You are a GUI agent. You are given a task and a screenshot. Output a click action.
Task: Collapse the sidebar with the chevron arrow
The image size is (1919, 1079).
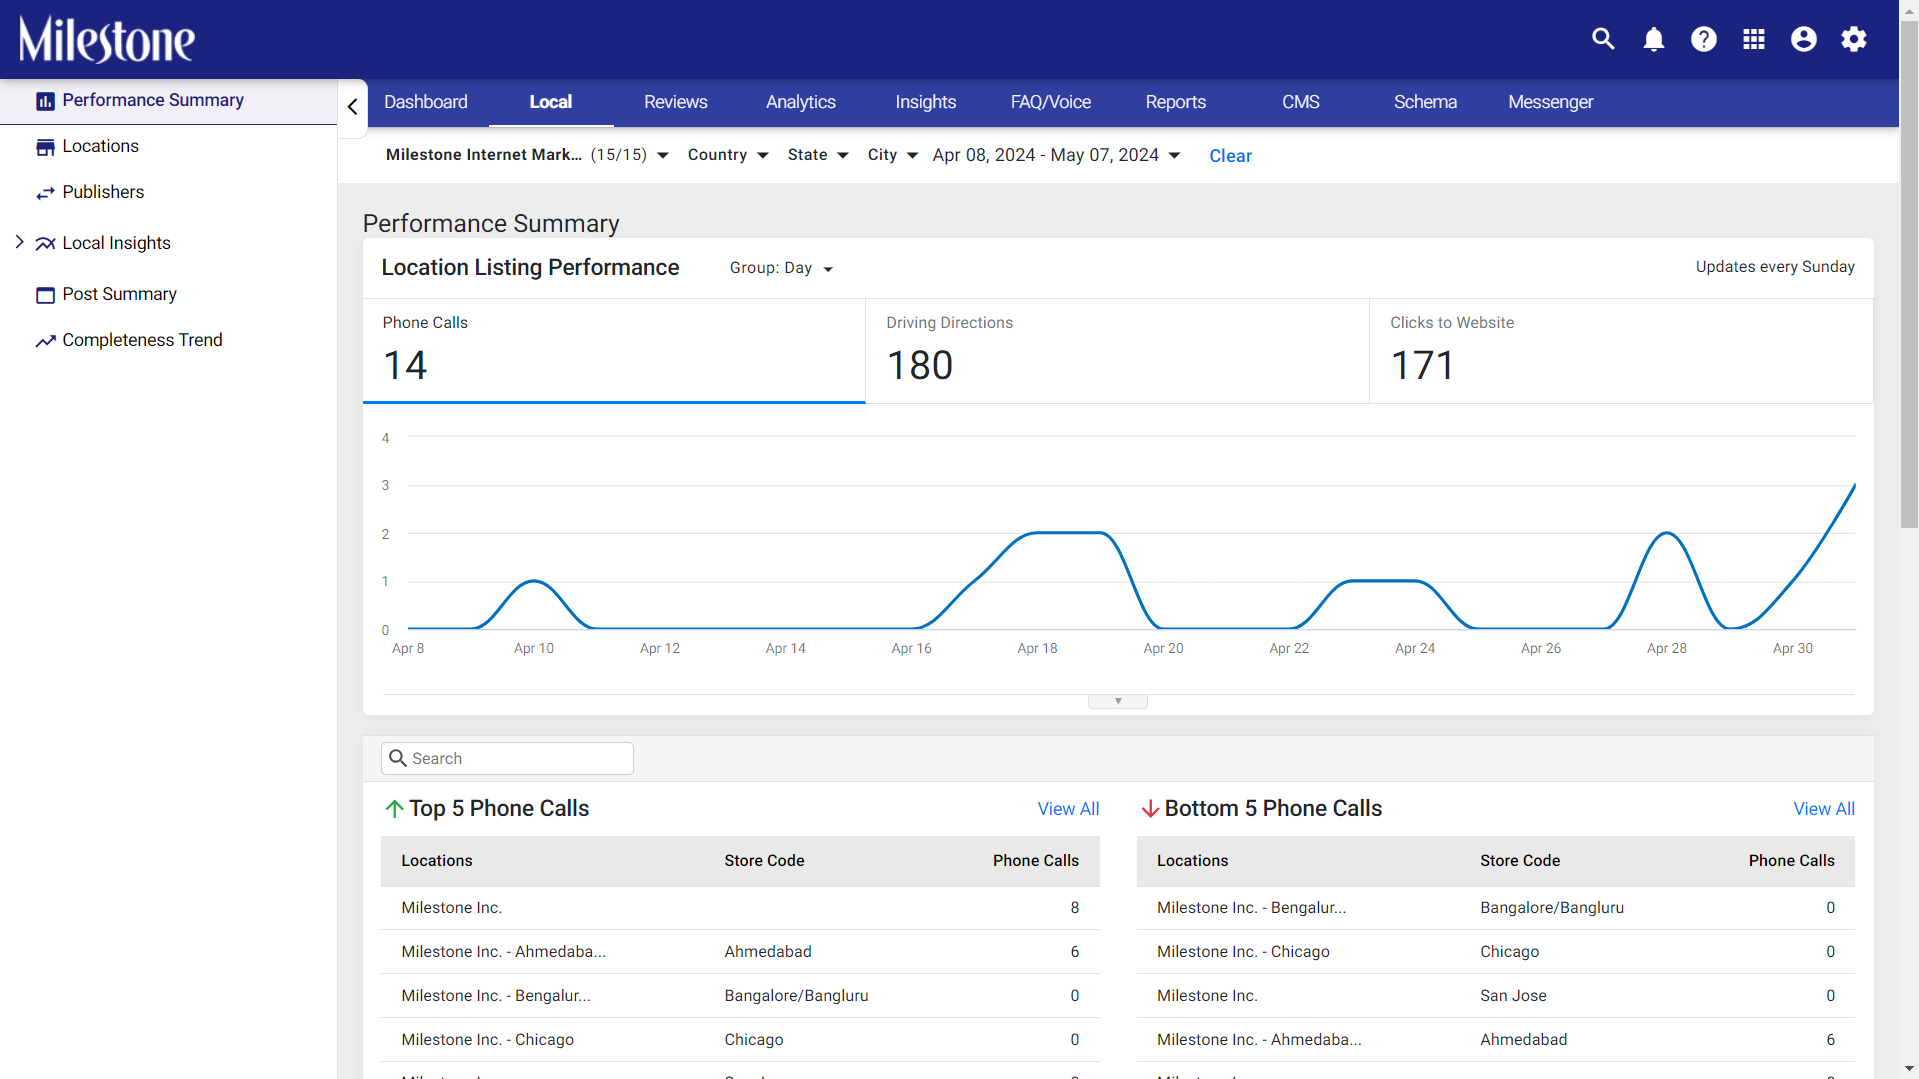coord(352,106)
